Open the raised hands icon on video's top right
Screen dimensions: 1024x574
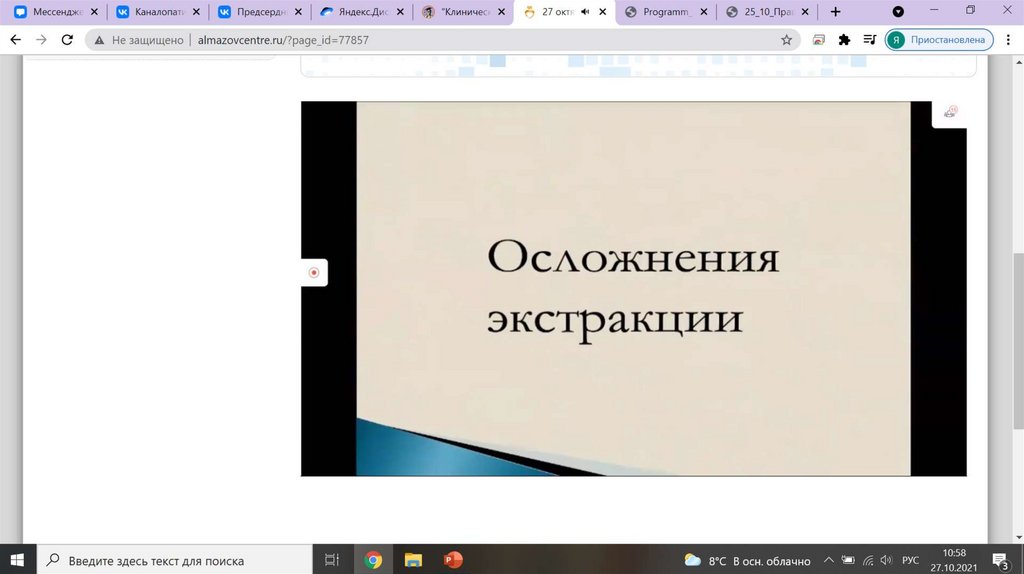point(950,113)
